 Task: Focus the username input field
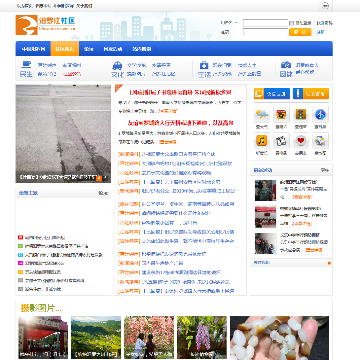coord(265,23)
